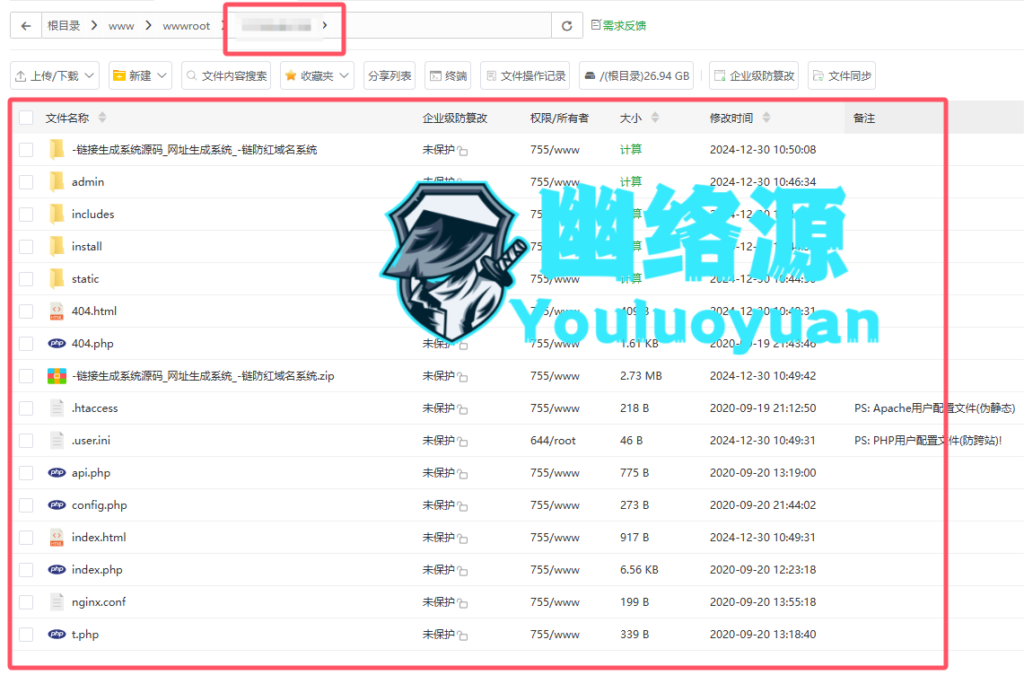Check the static folder checkbox
This screenshot has height=675, width=1024.
26,279
